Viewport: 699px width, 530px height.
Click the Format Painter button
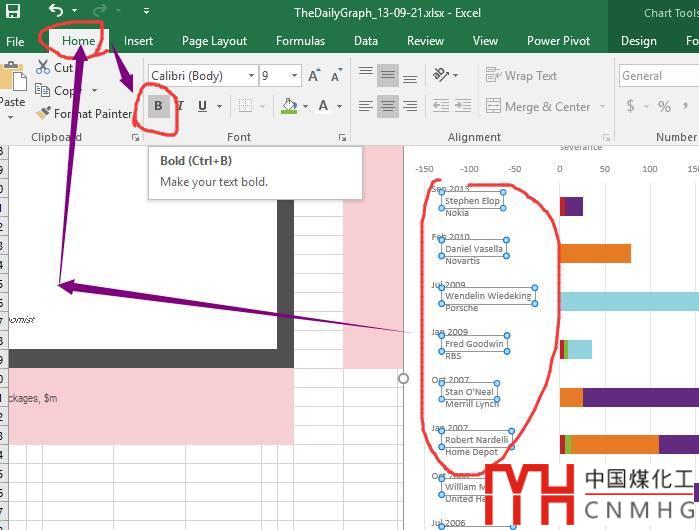(83, 114)
